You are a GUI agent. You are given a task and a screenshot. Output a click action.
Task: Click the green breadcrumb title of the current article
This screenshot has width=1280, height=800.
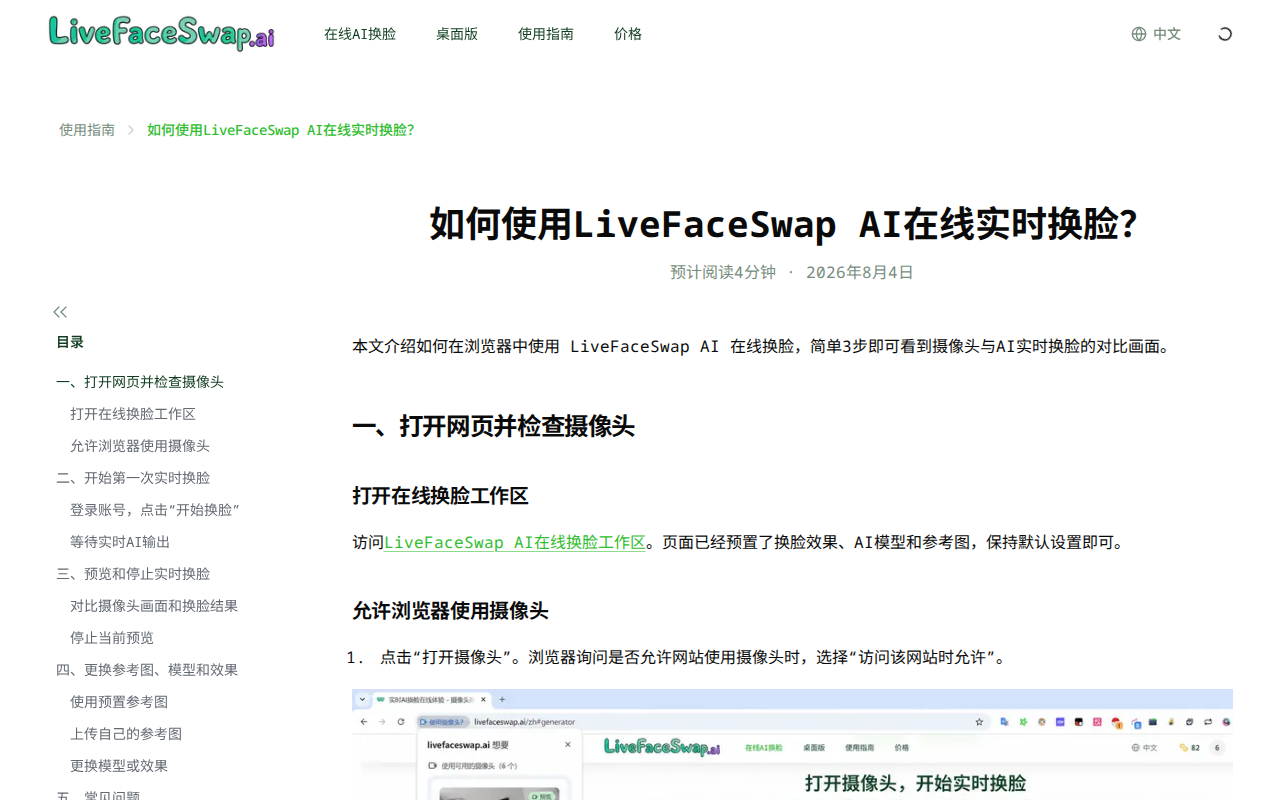click(281, 130)
